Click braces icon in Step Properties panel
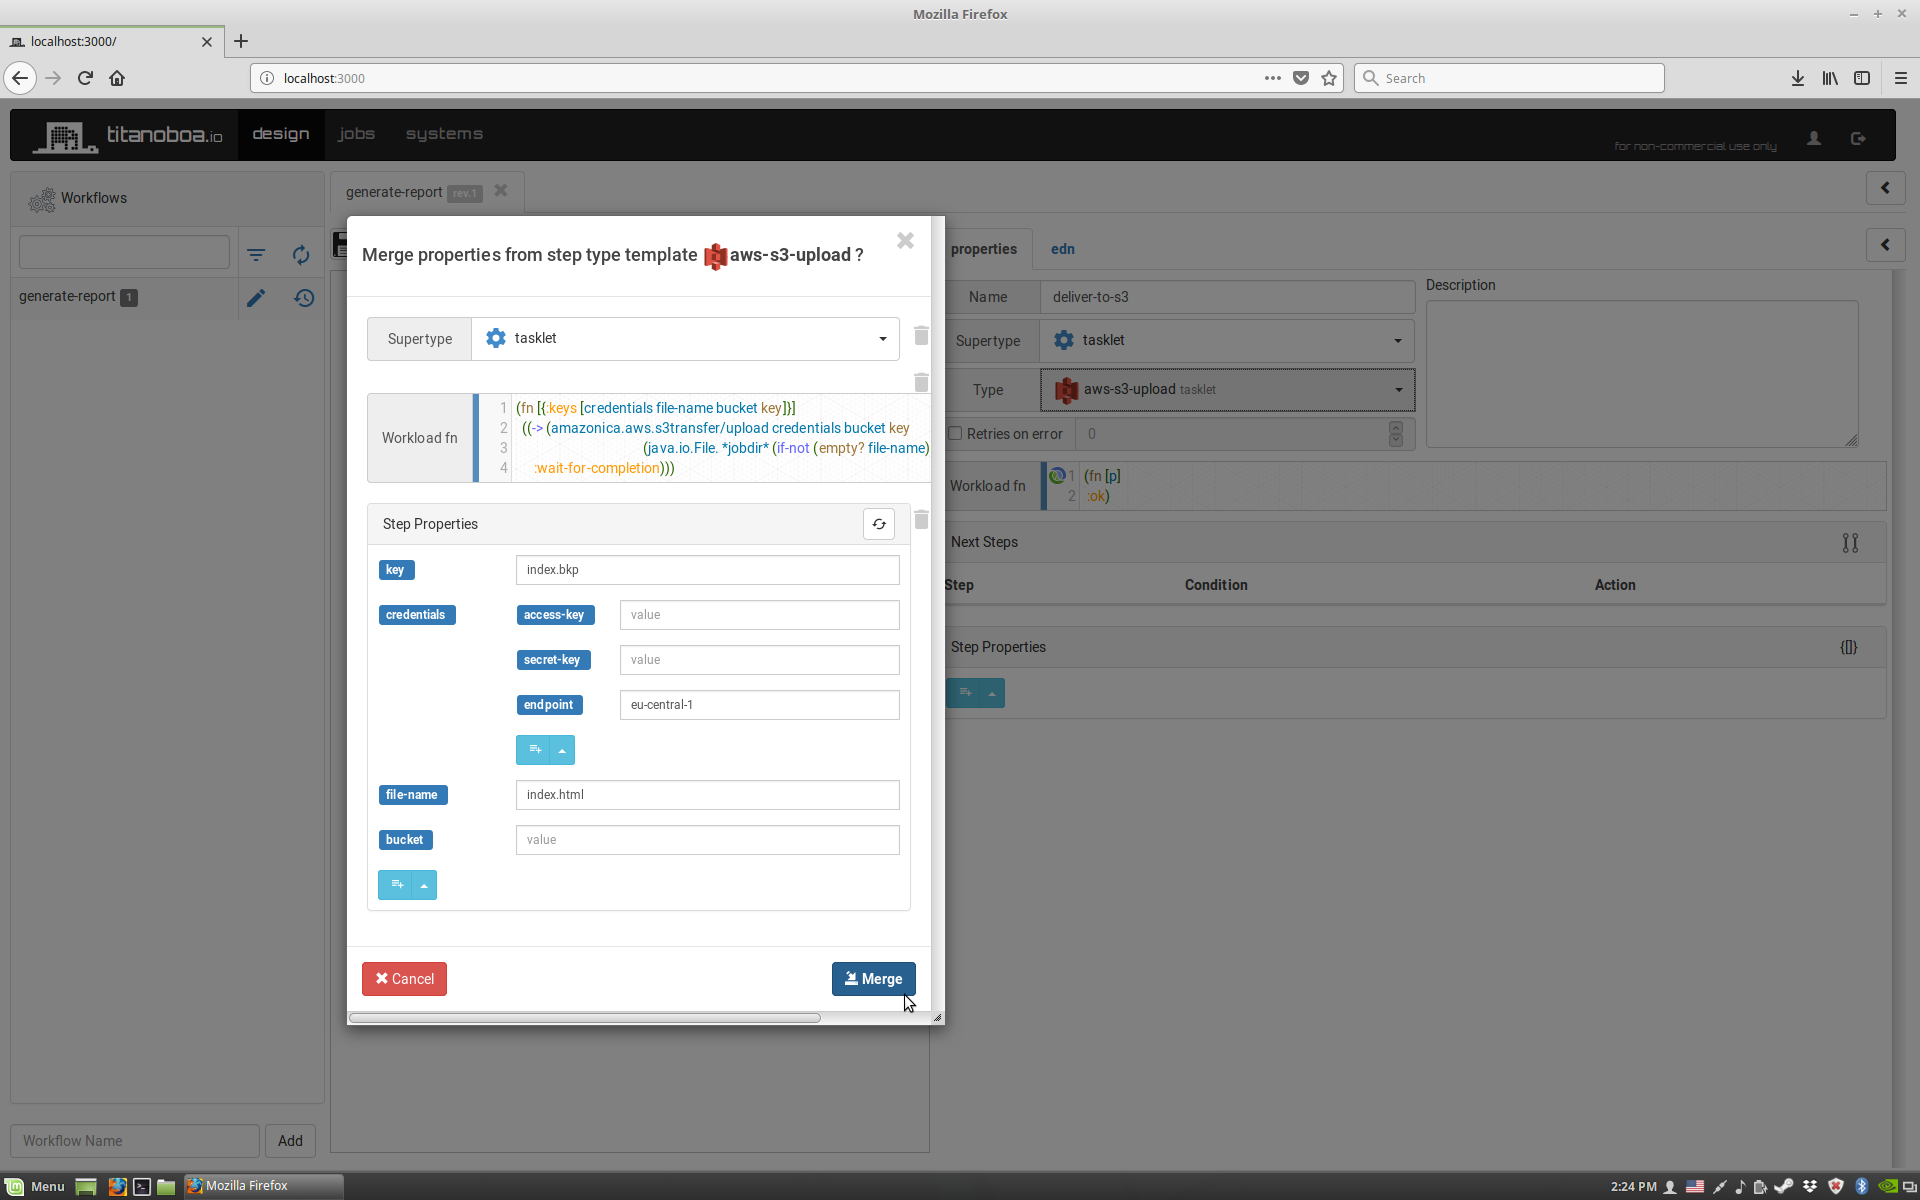The height and width of the screenshot is (1200, 1920). [x=1848, y=647]
